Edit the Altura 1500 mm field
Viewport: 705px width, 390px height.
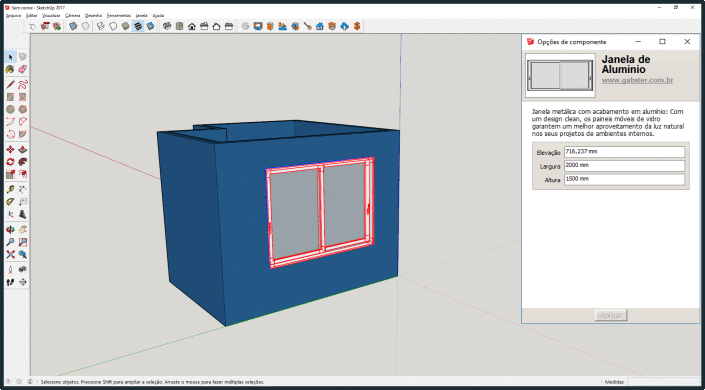coord(624,179)
